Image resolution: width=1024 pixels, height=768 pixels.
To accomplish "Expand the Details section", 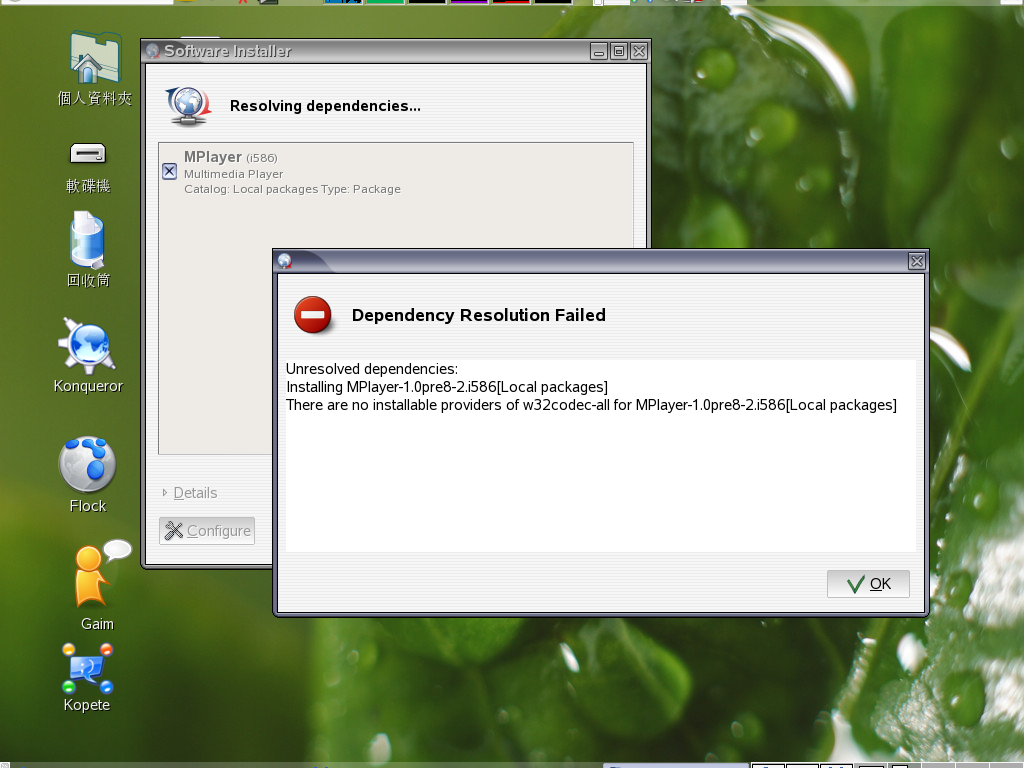I will pos(190,492).
